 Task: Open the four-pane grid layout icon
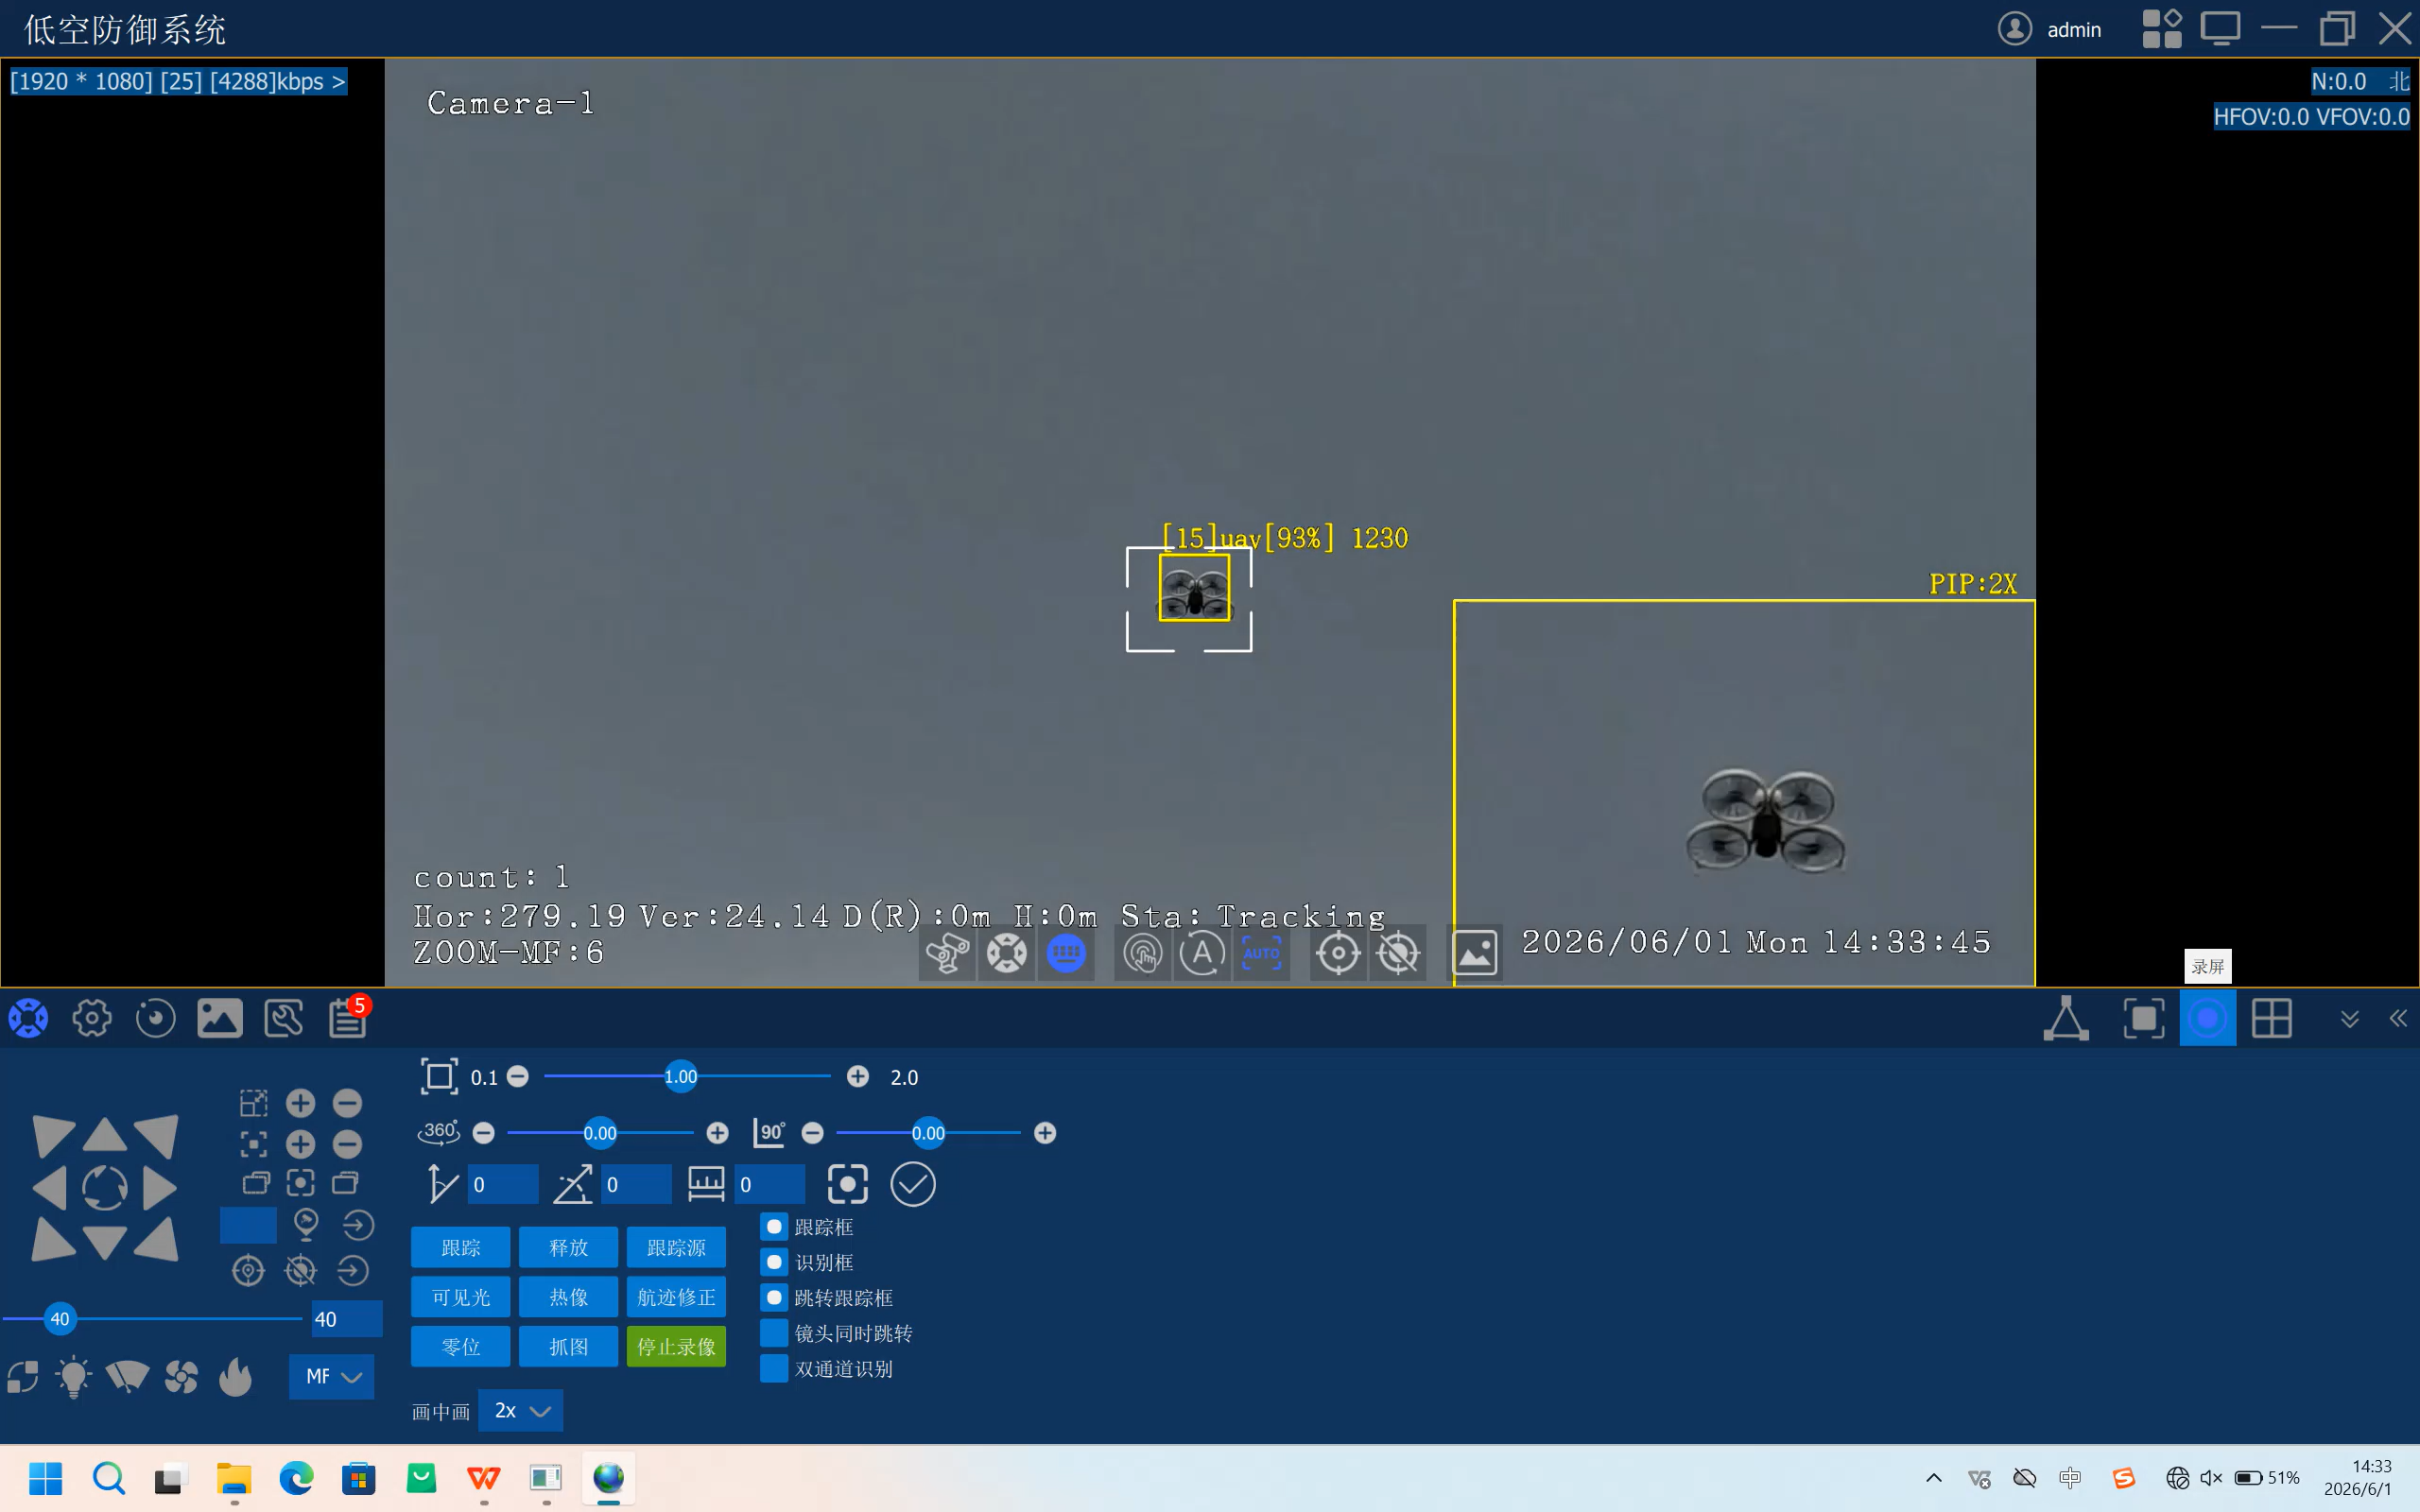[x=2271, y=1018]
